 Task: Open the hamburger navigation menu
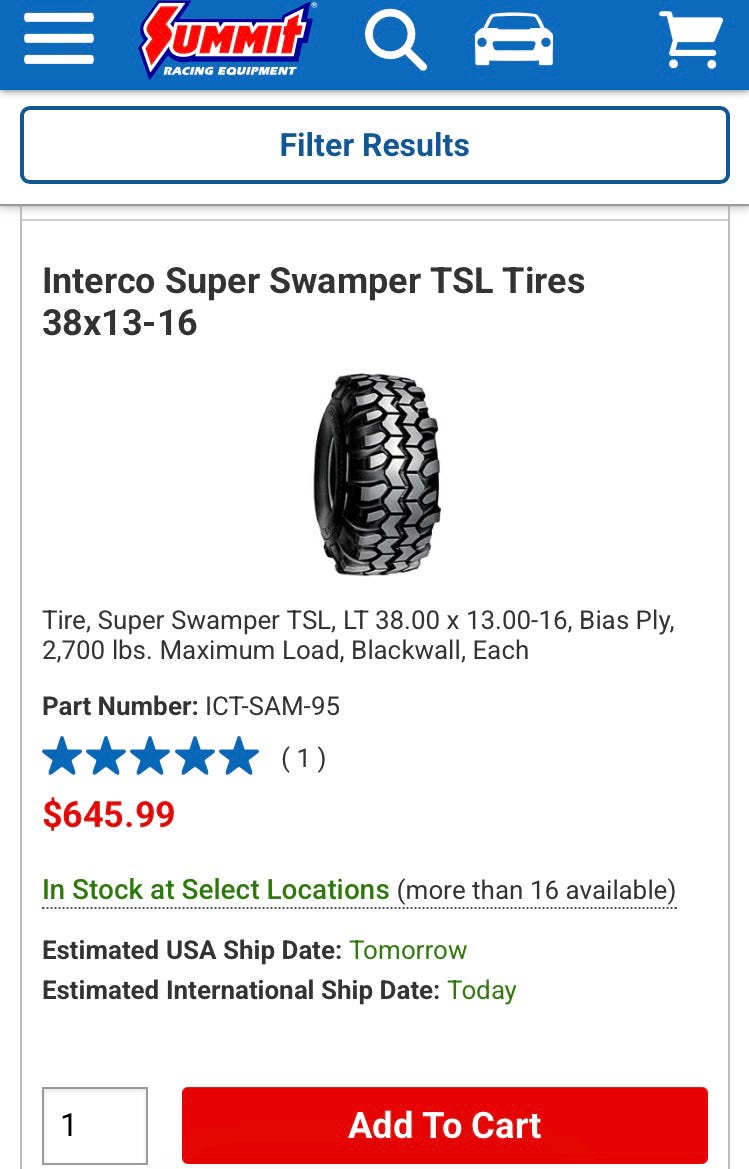coord(59,39)
